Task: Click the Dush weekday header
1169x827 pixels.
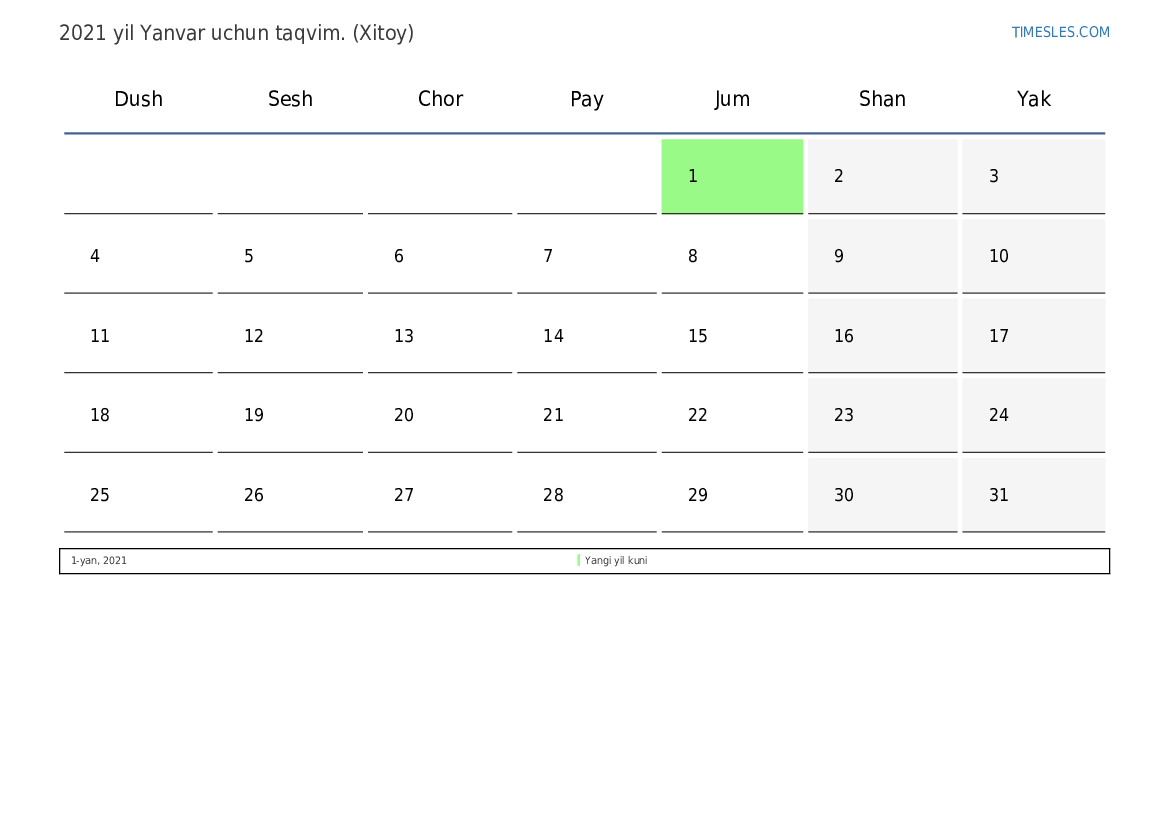Action: pos(138,99)
